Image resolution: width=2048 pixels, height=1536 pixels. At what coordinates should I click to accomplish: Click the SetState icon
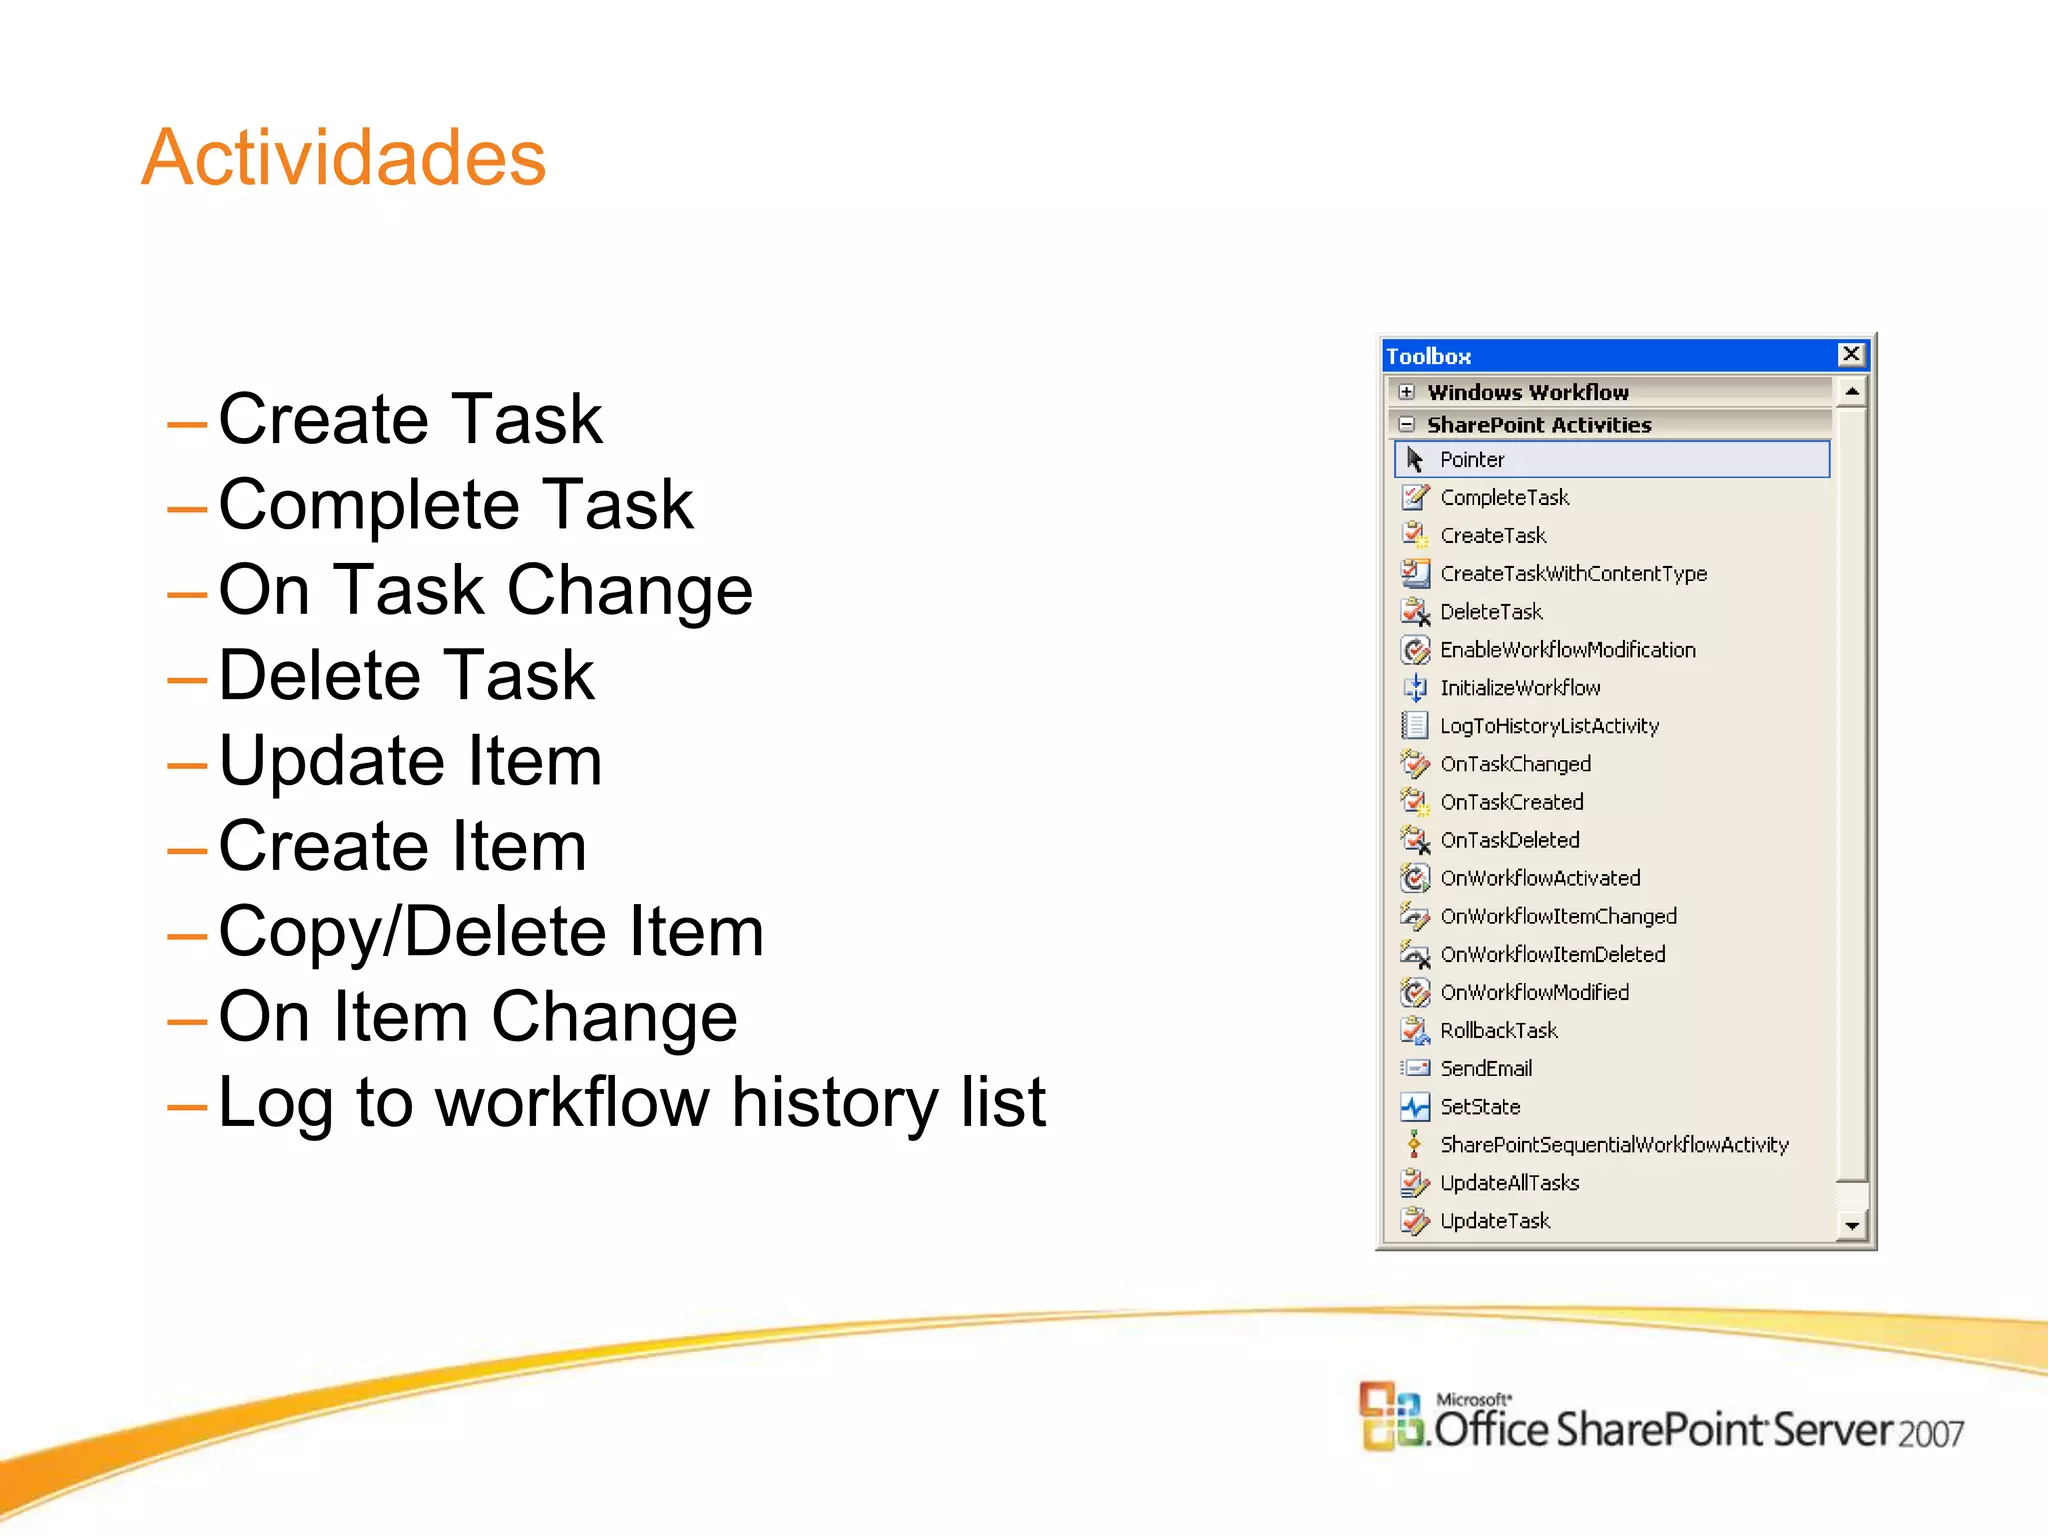[1415, 1106]
